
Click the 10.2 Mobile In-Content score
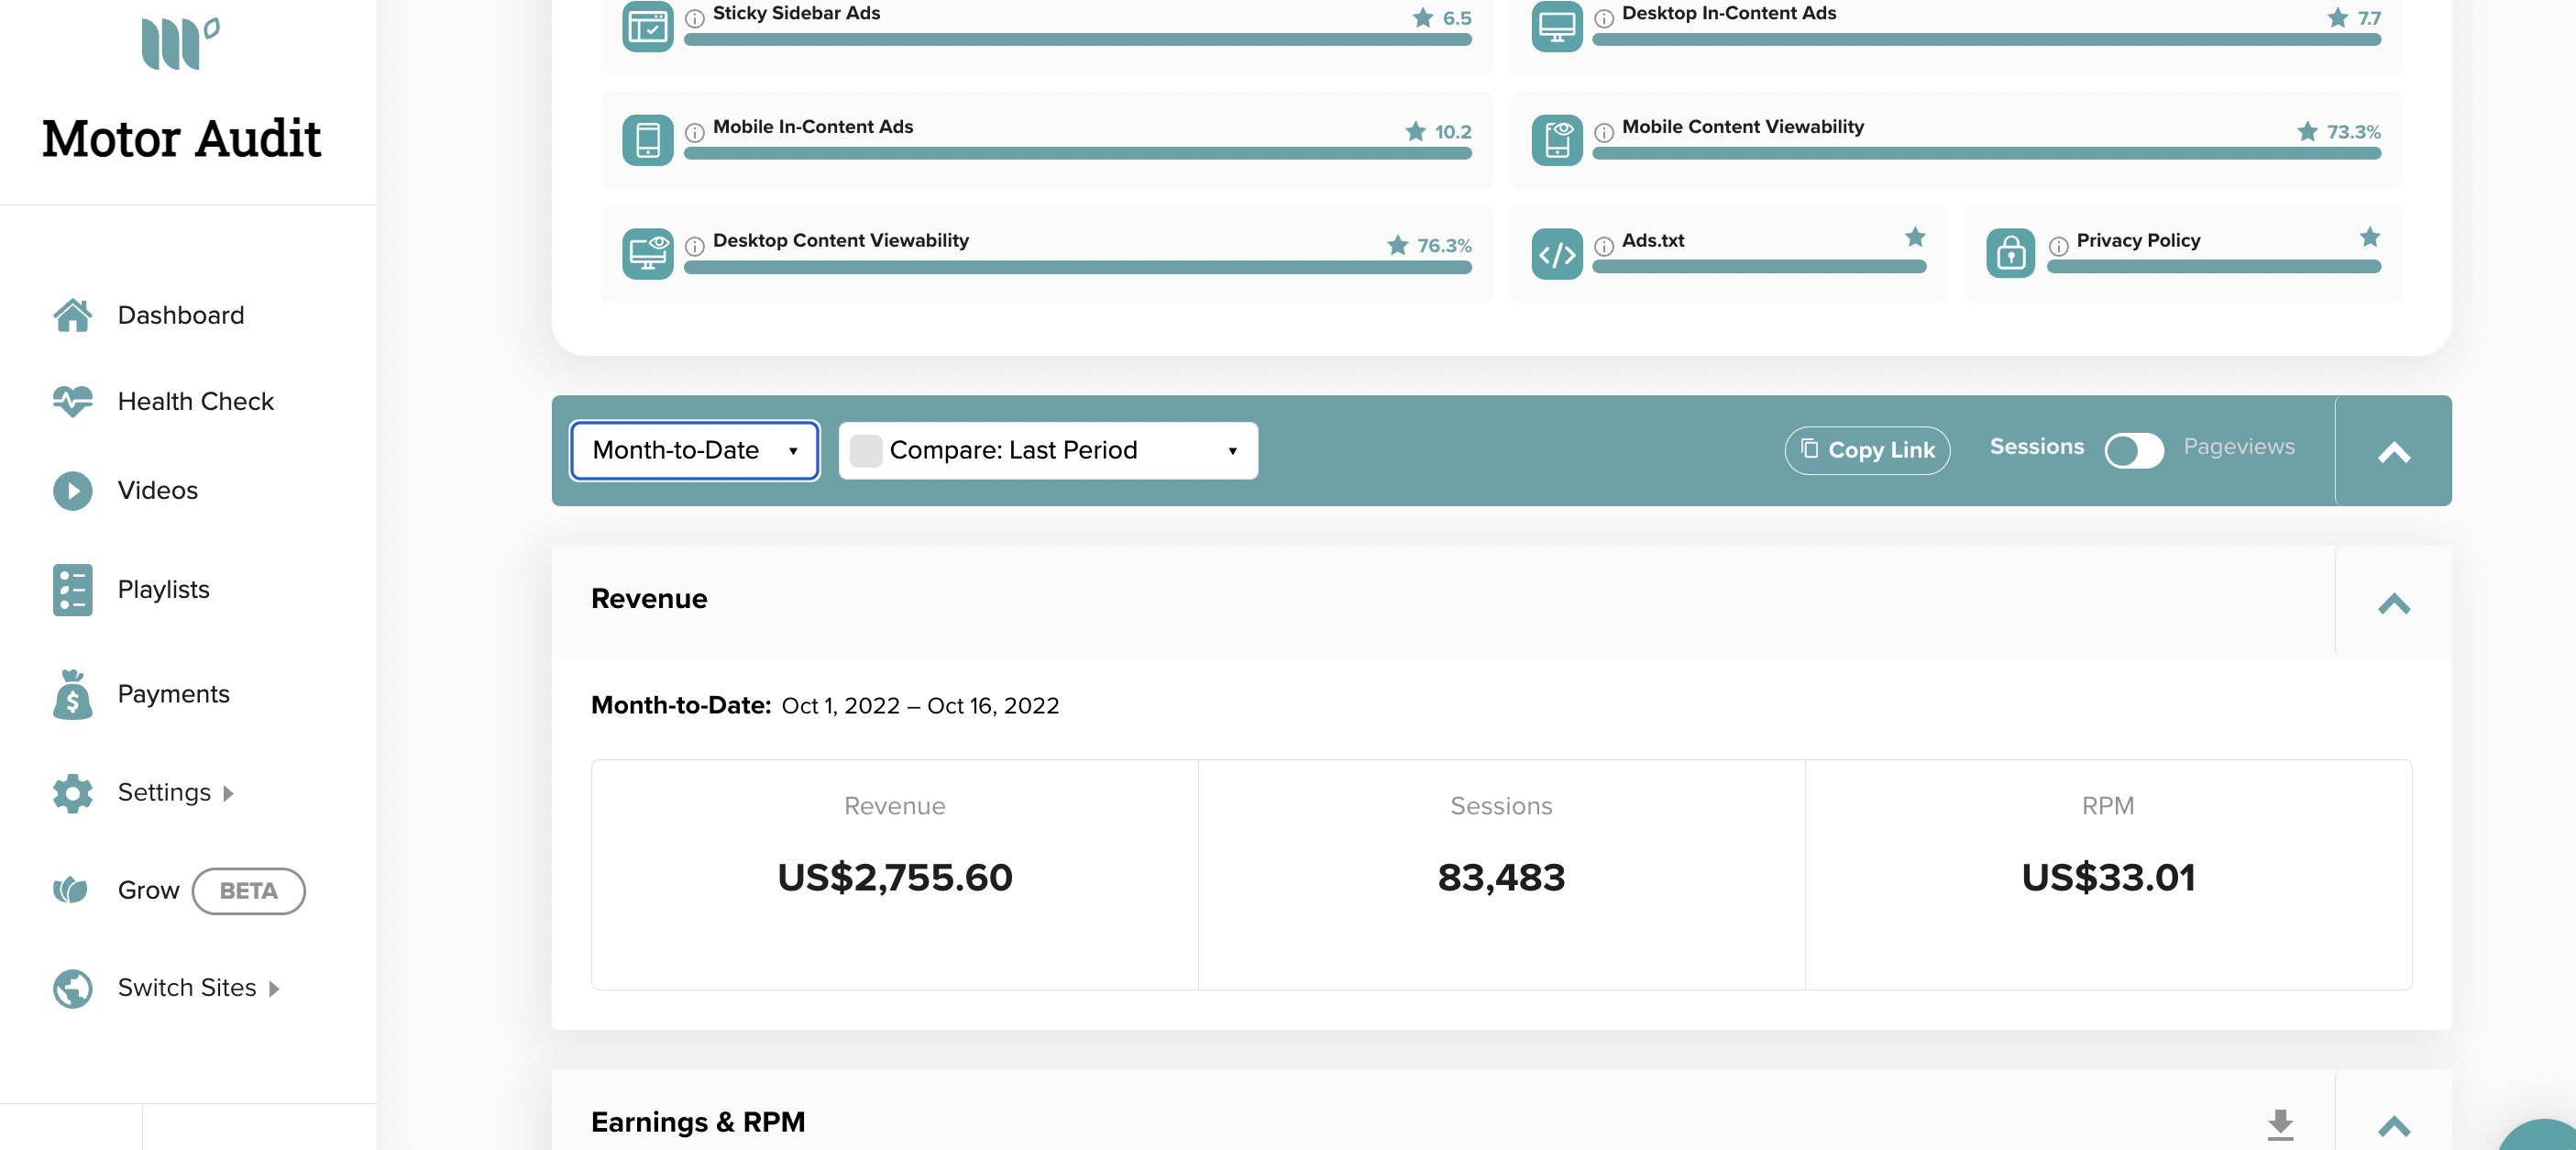pos(1452,132)
